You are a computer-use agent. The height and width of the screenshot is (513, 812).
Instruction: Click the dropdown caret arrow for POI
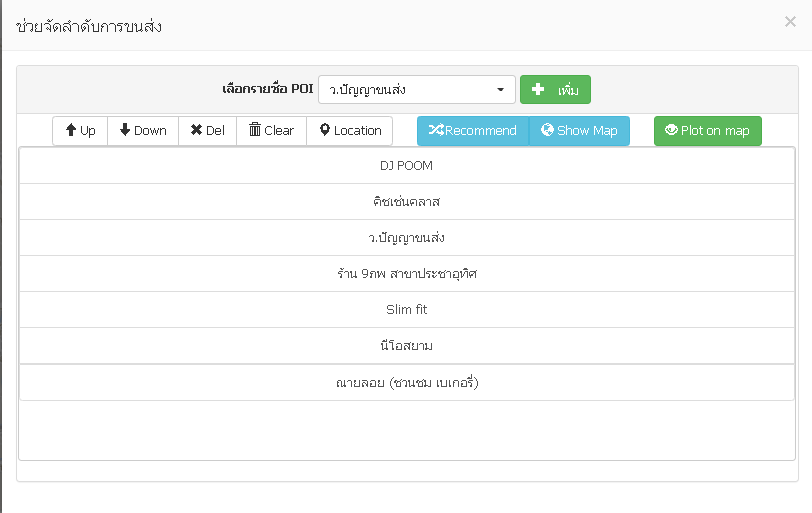500,90
